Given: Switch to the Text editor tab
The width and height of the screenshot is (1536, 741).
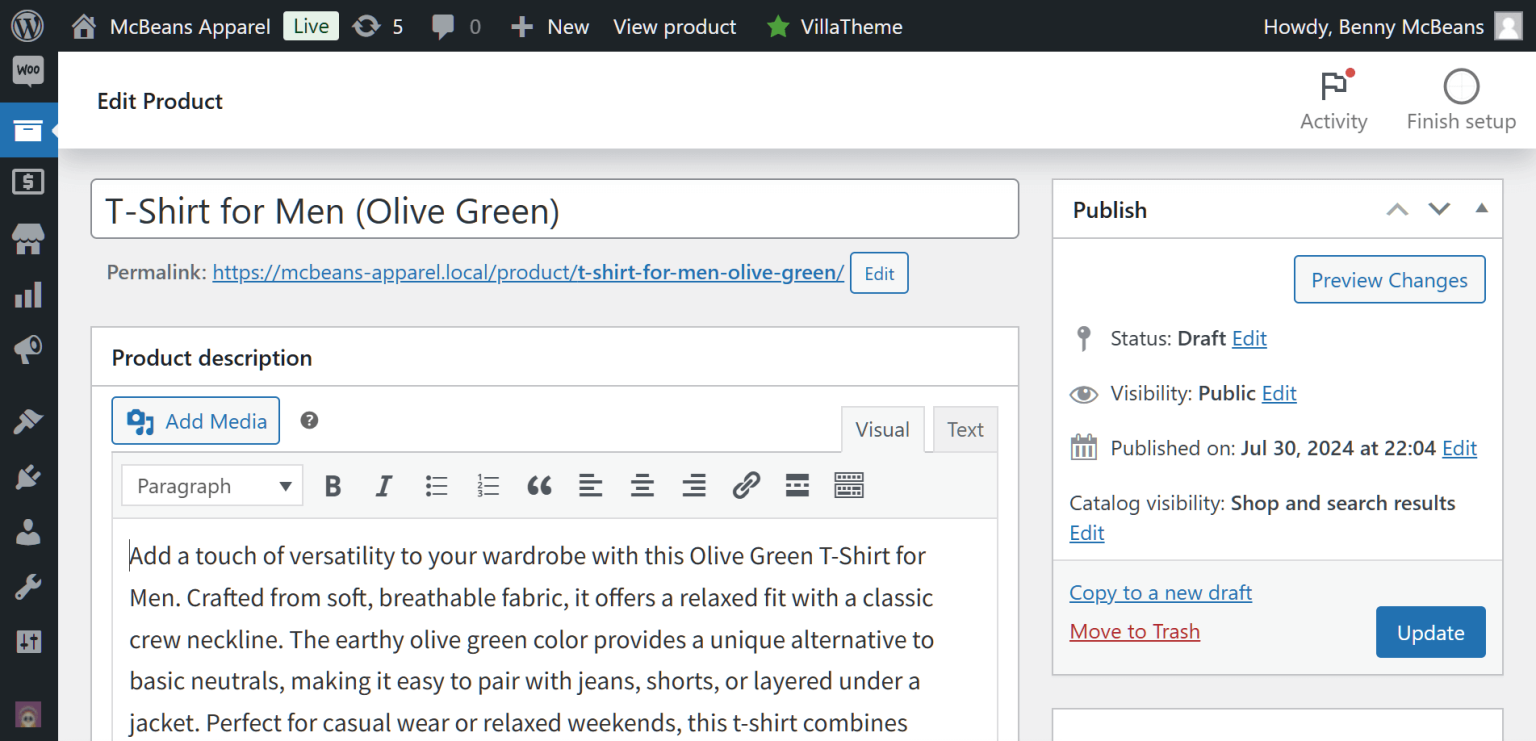Looking at the screenshot, I should (965, 430).
